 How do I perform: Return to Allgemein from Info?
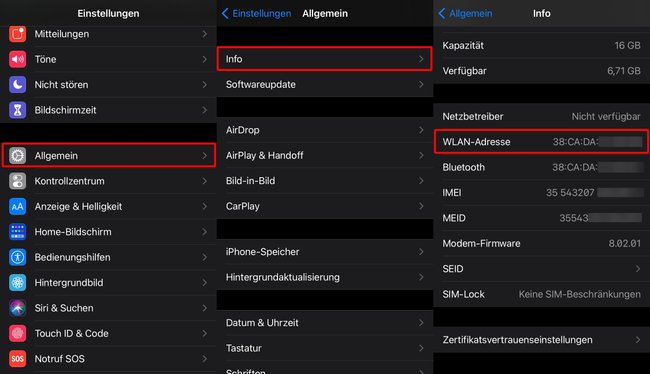coord(465,13)
